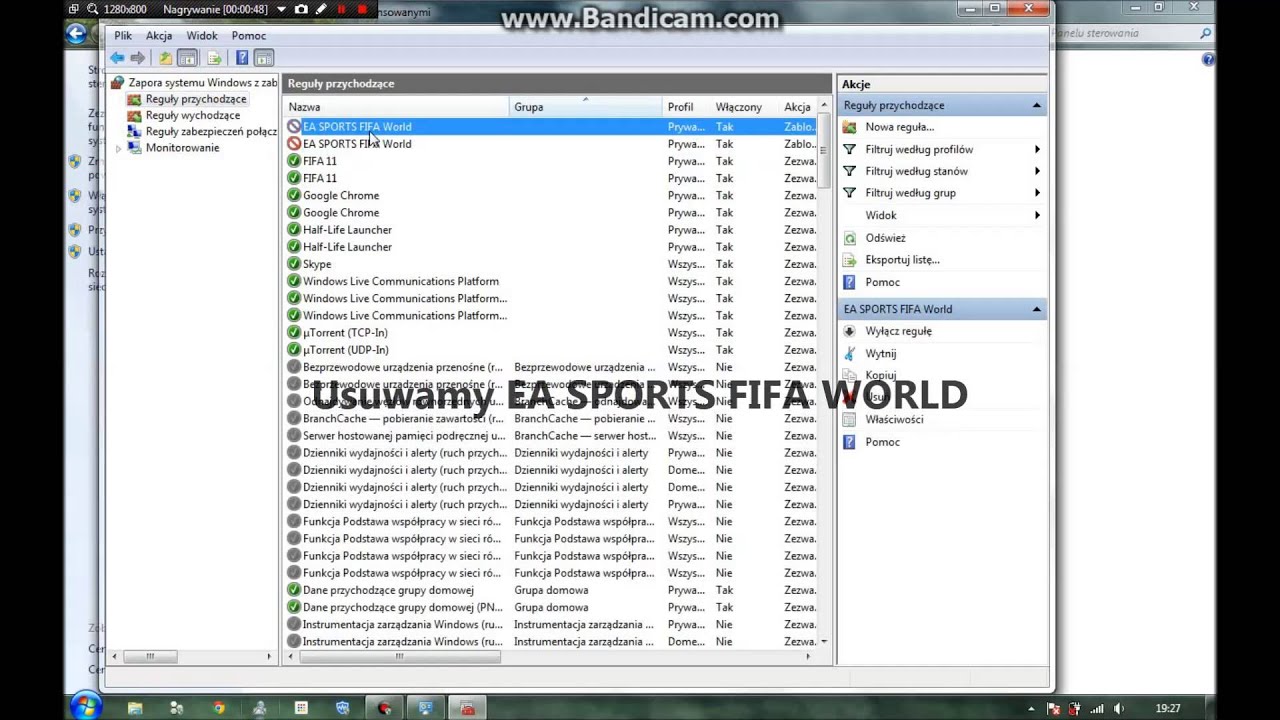Select Reguły zabezpieczeń połączeń in the tree
1280x720 pixels.
(211, 132)
